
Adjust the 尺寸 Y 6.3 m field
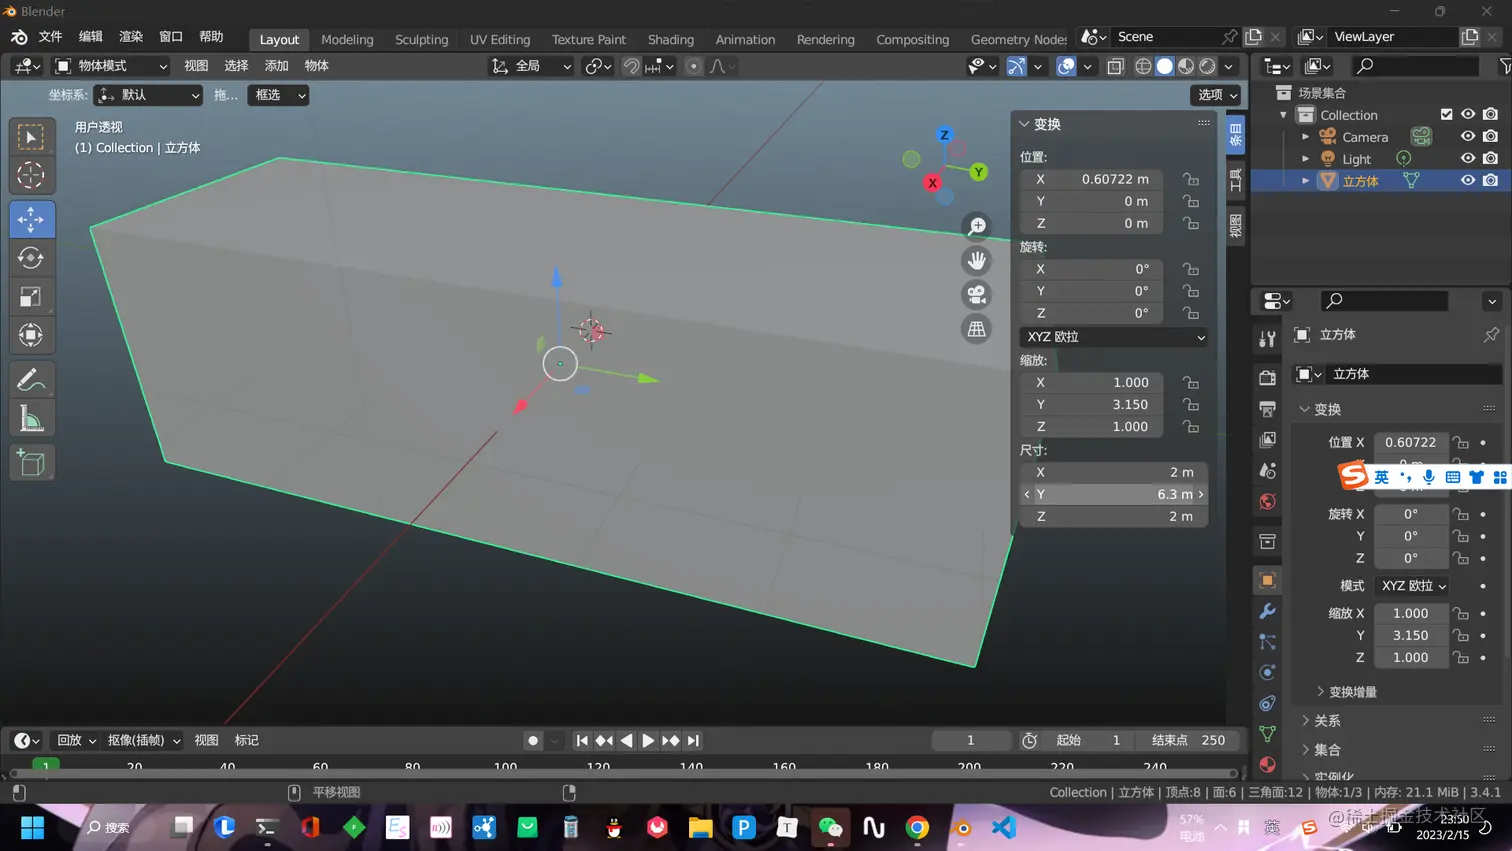click(1114, 495)
